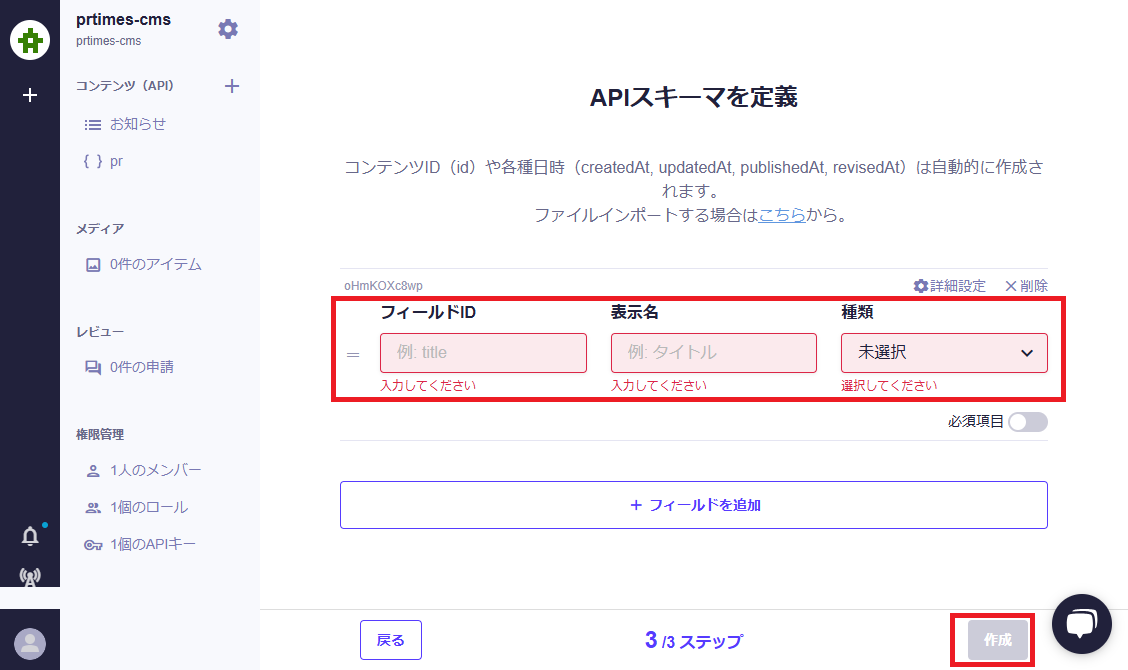Open 詳細設定 for the field
The width and height of the screenshot is (1128, 670).
point(950,286)
